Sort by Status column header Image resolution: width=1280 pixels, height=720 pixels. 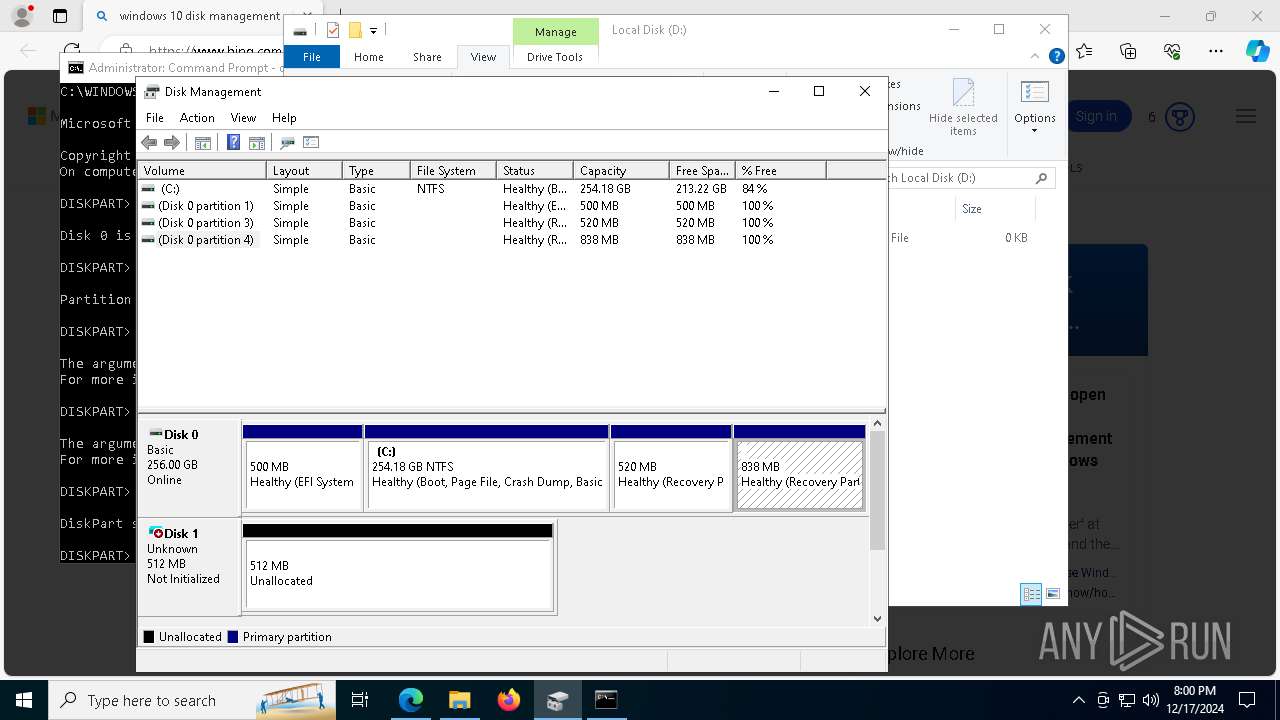(535, 171)
